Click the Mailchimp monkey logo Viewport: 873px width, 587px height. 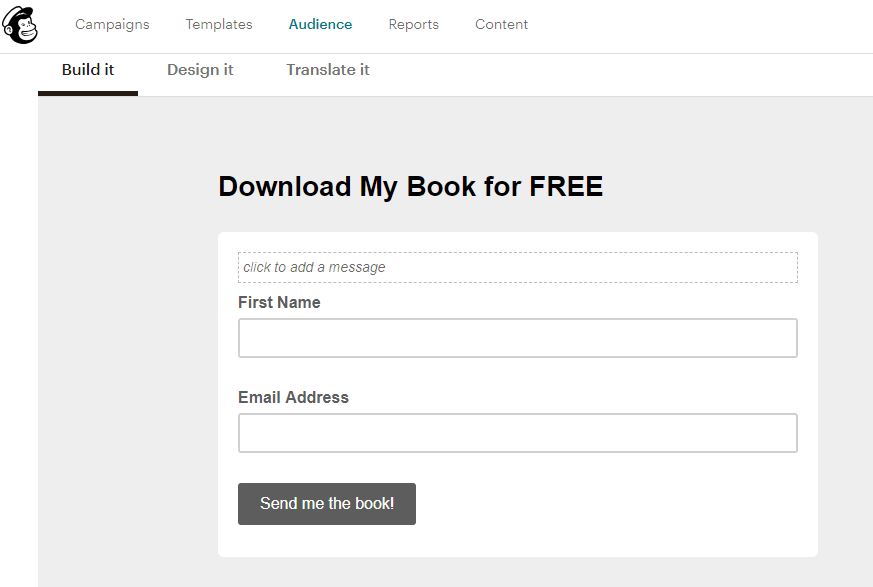tap(20, 25)
